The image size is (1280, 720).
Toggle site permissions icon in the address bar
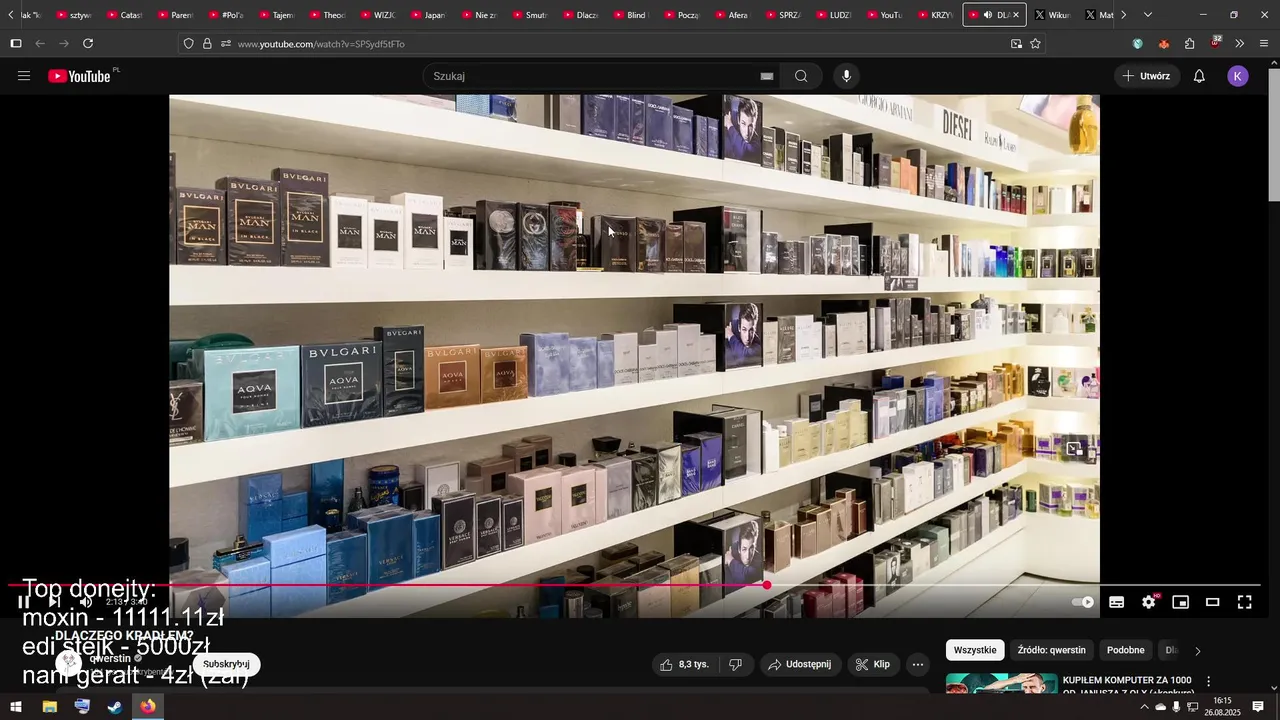click(226, 44)
